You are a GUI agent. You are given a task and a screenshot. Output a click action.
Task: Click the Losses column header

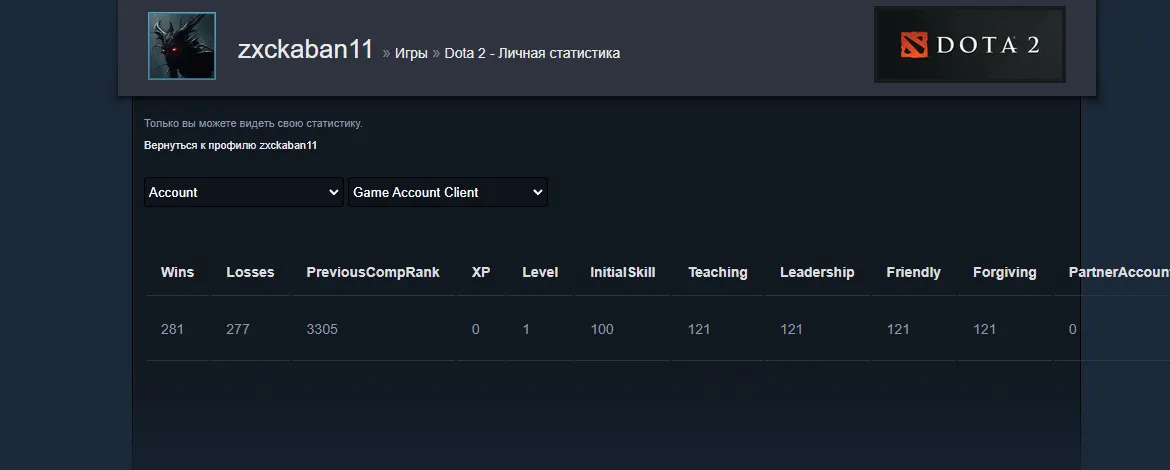[x=251, y=272]
